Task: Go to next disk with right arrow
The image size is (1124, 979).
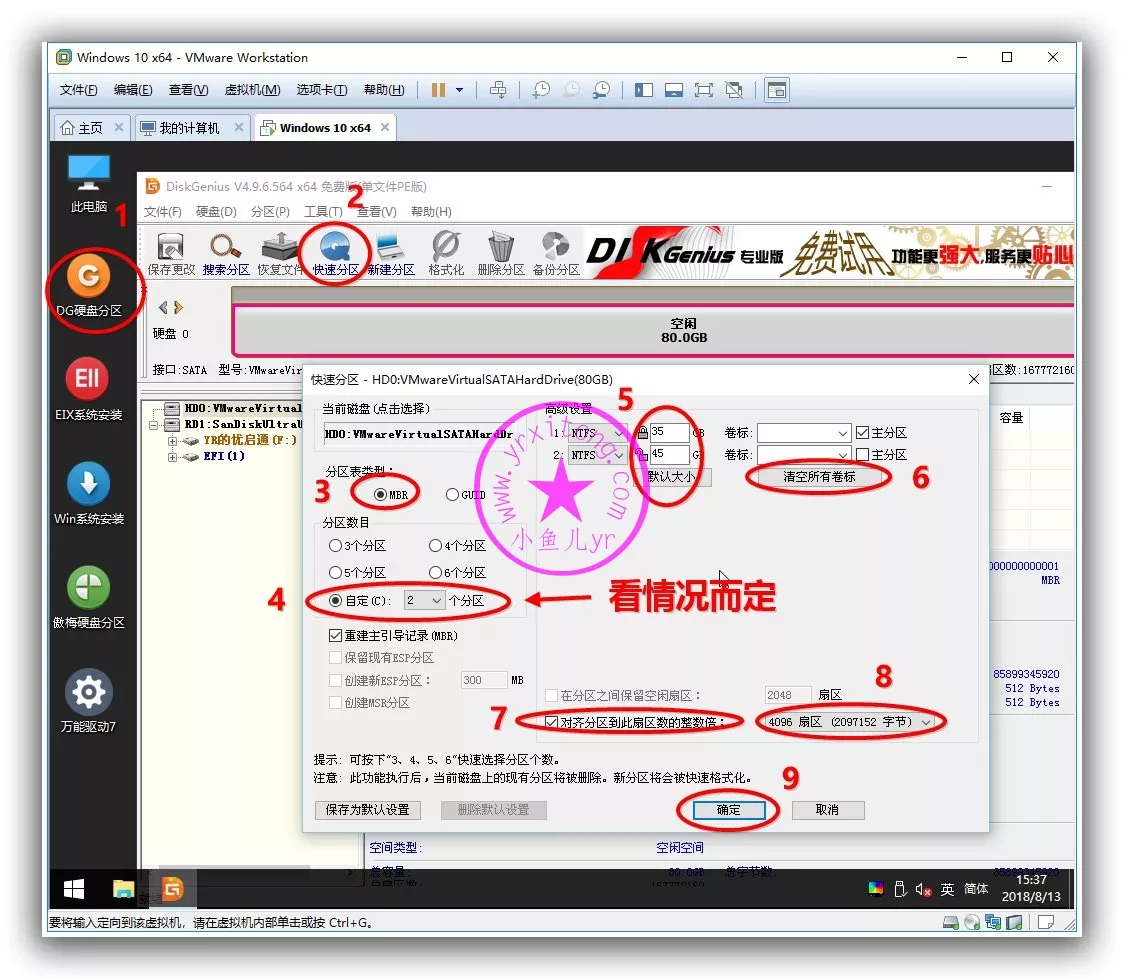Action: click(x=178, y=307)
